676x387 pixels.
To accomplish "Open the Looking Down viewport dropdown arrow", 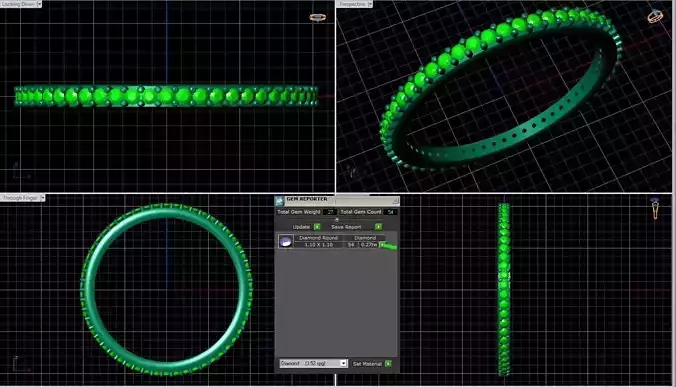I will point(39,4).
